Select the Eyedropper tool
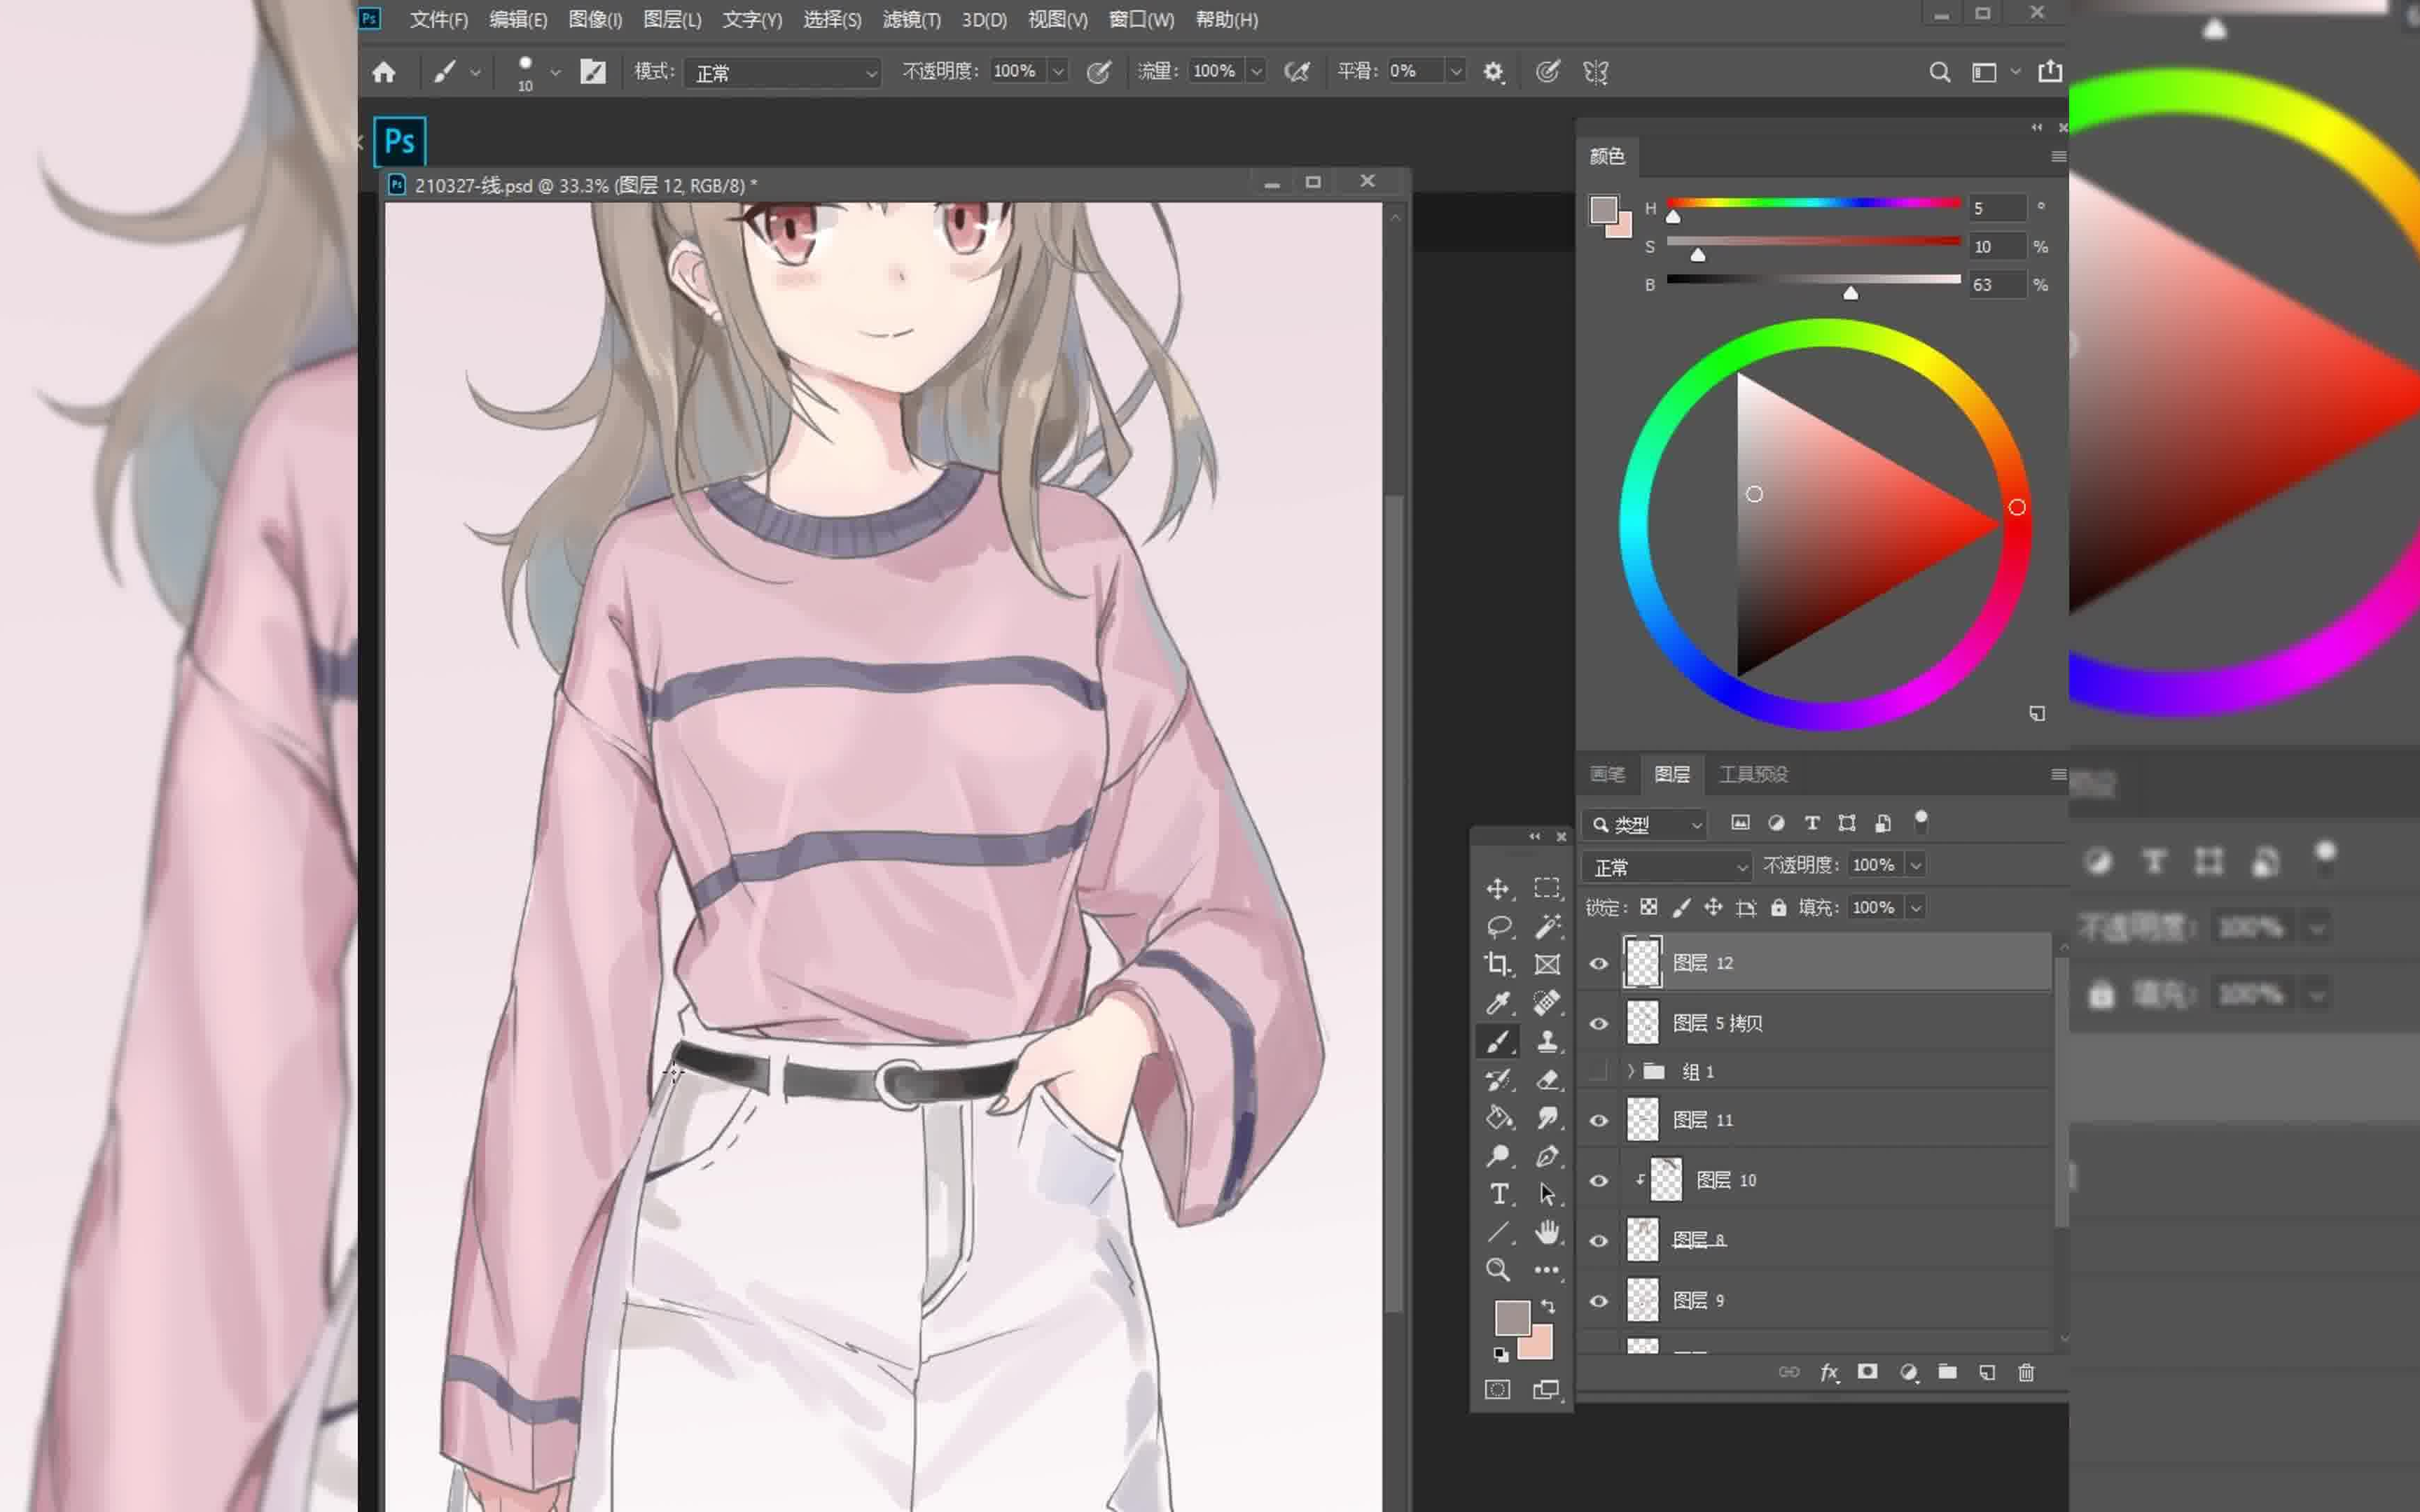This screenshot has width=2420, height=1512. pos(1497,1002)
